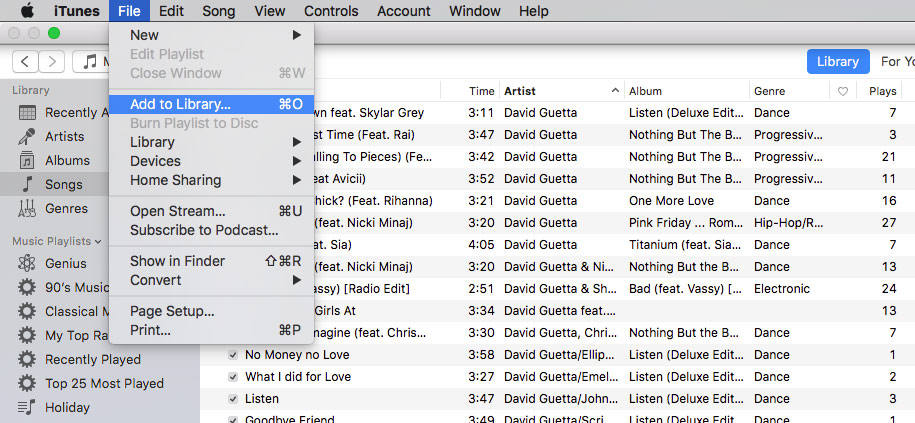Open the Apple menu
Viewport: 915px width, 423px height.
click(x=27, y=11)
